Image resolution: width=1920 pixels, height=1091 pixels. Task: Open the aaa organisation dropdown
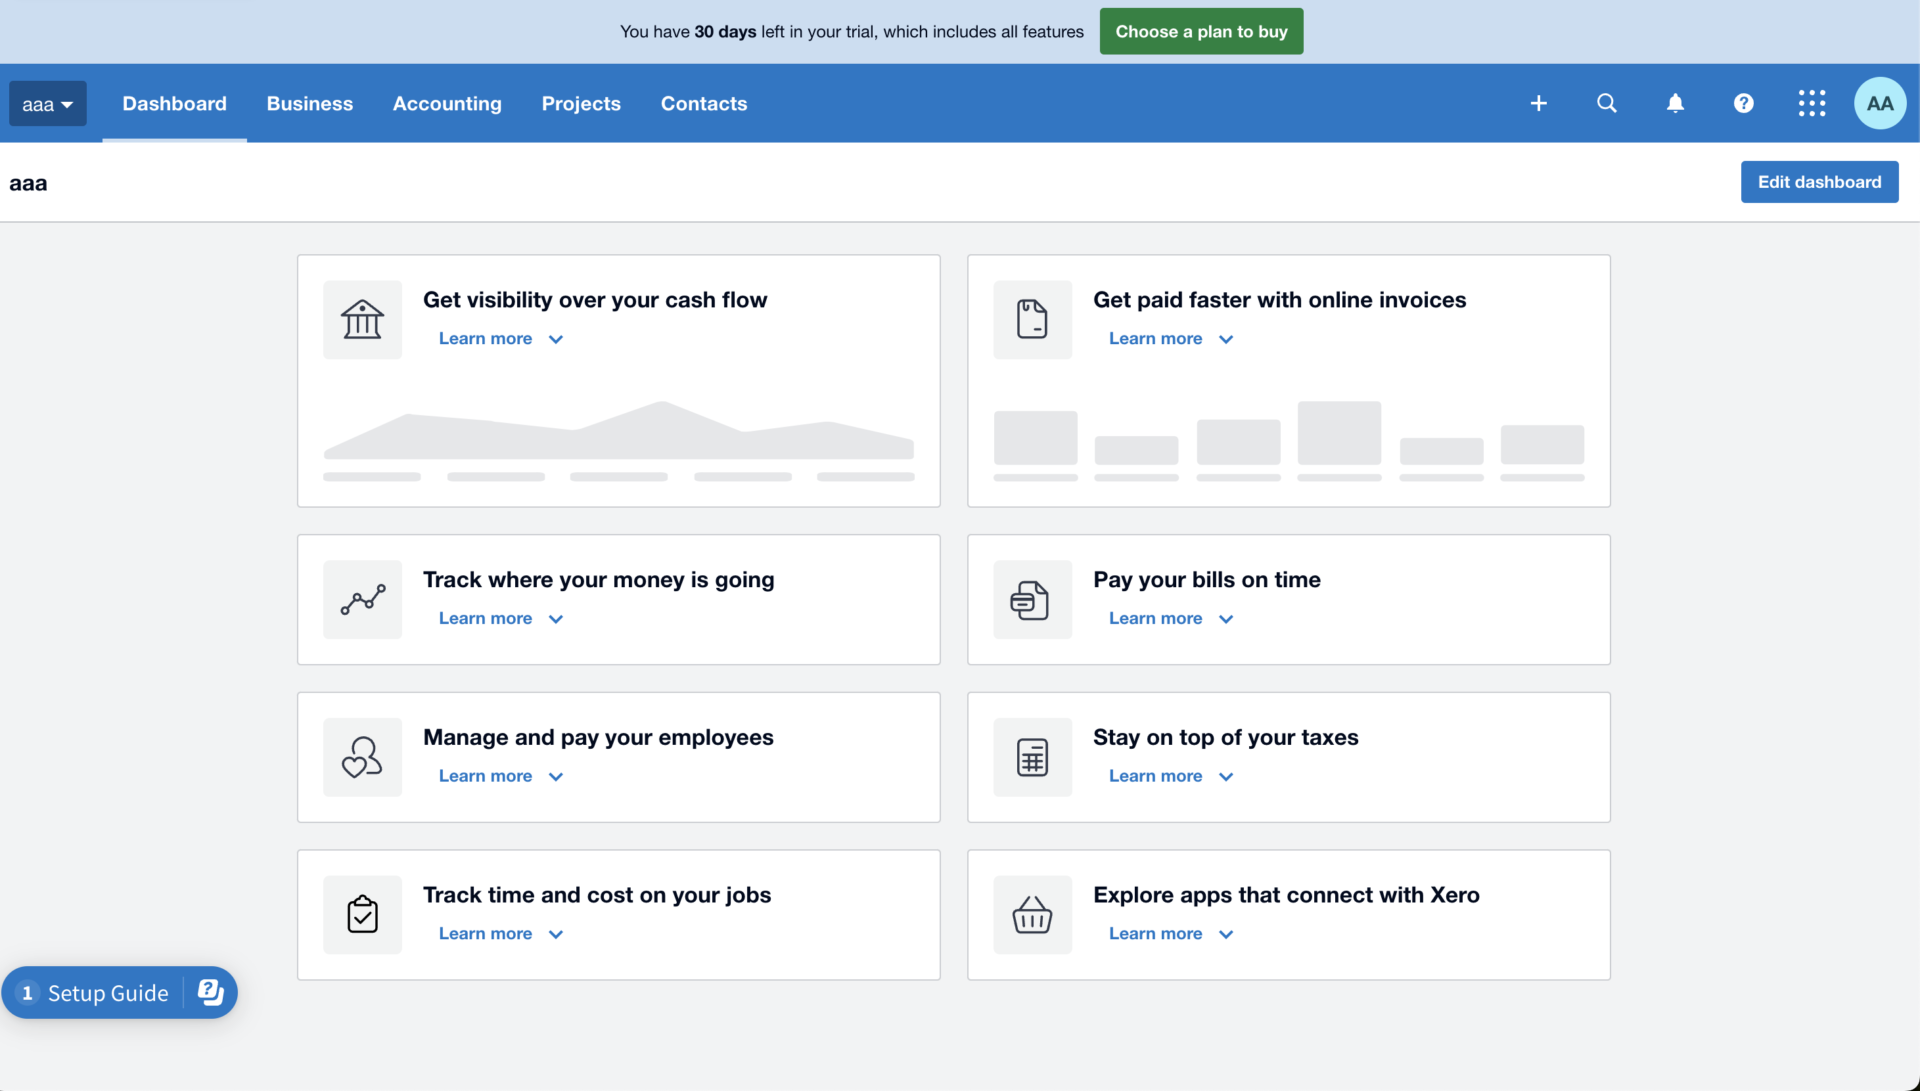click(47, 104)
